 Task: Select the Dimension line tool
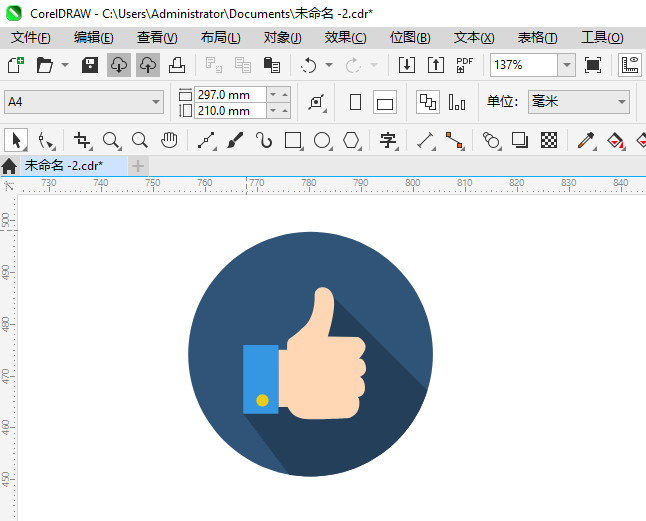point(426,140)
